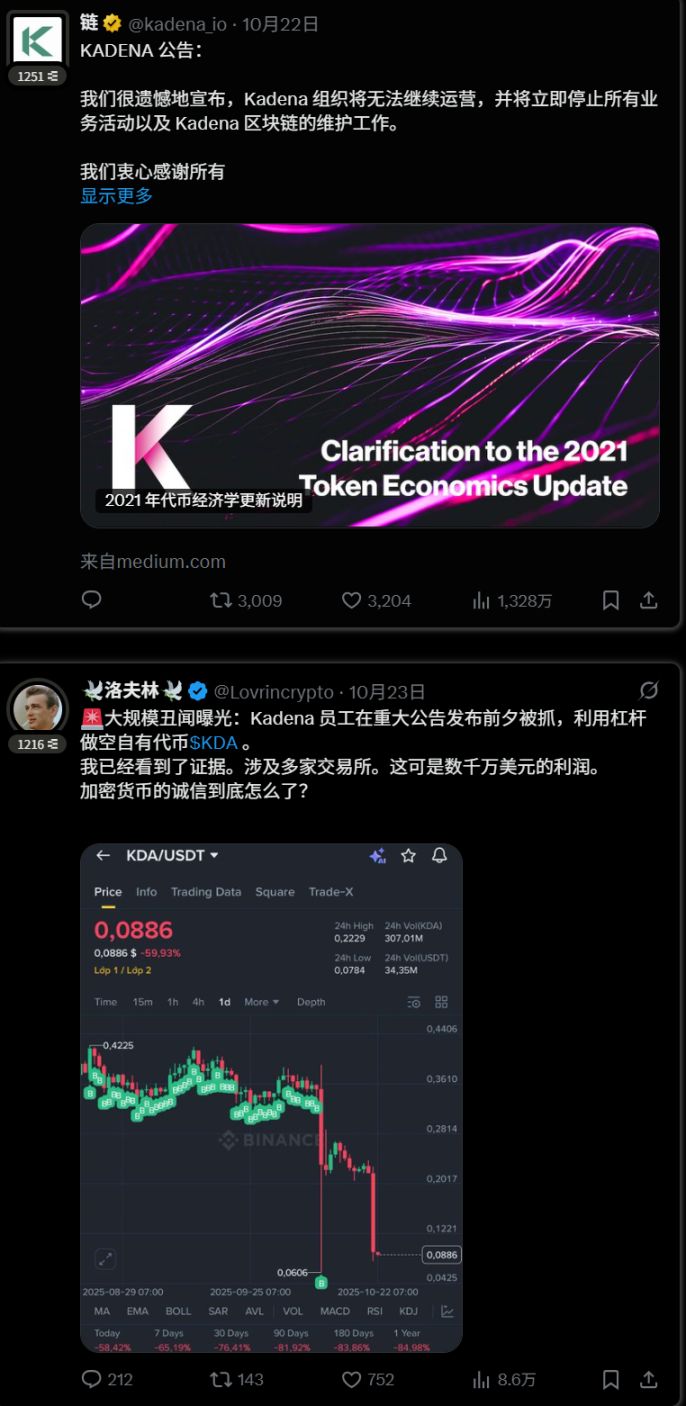Expand the post with 显示更多

pos(117,196)
